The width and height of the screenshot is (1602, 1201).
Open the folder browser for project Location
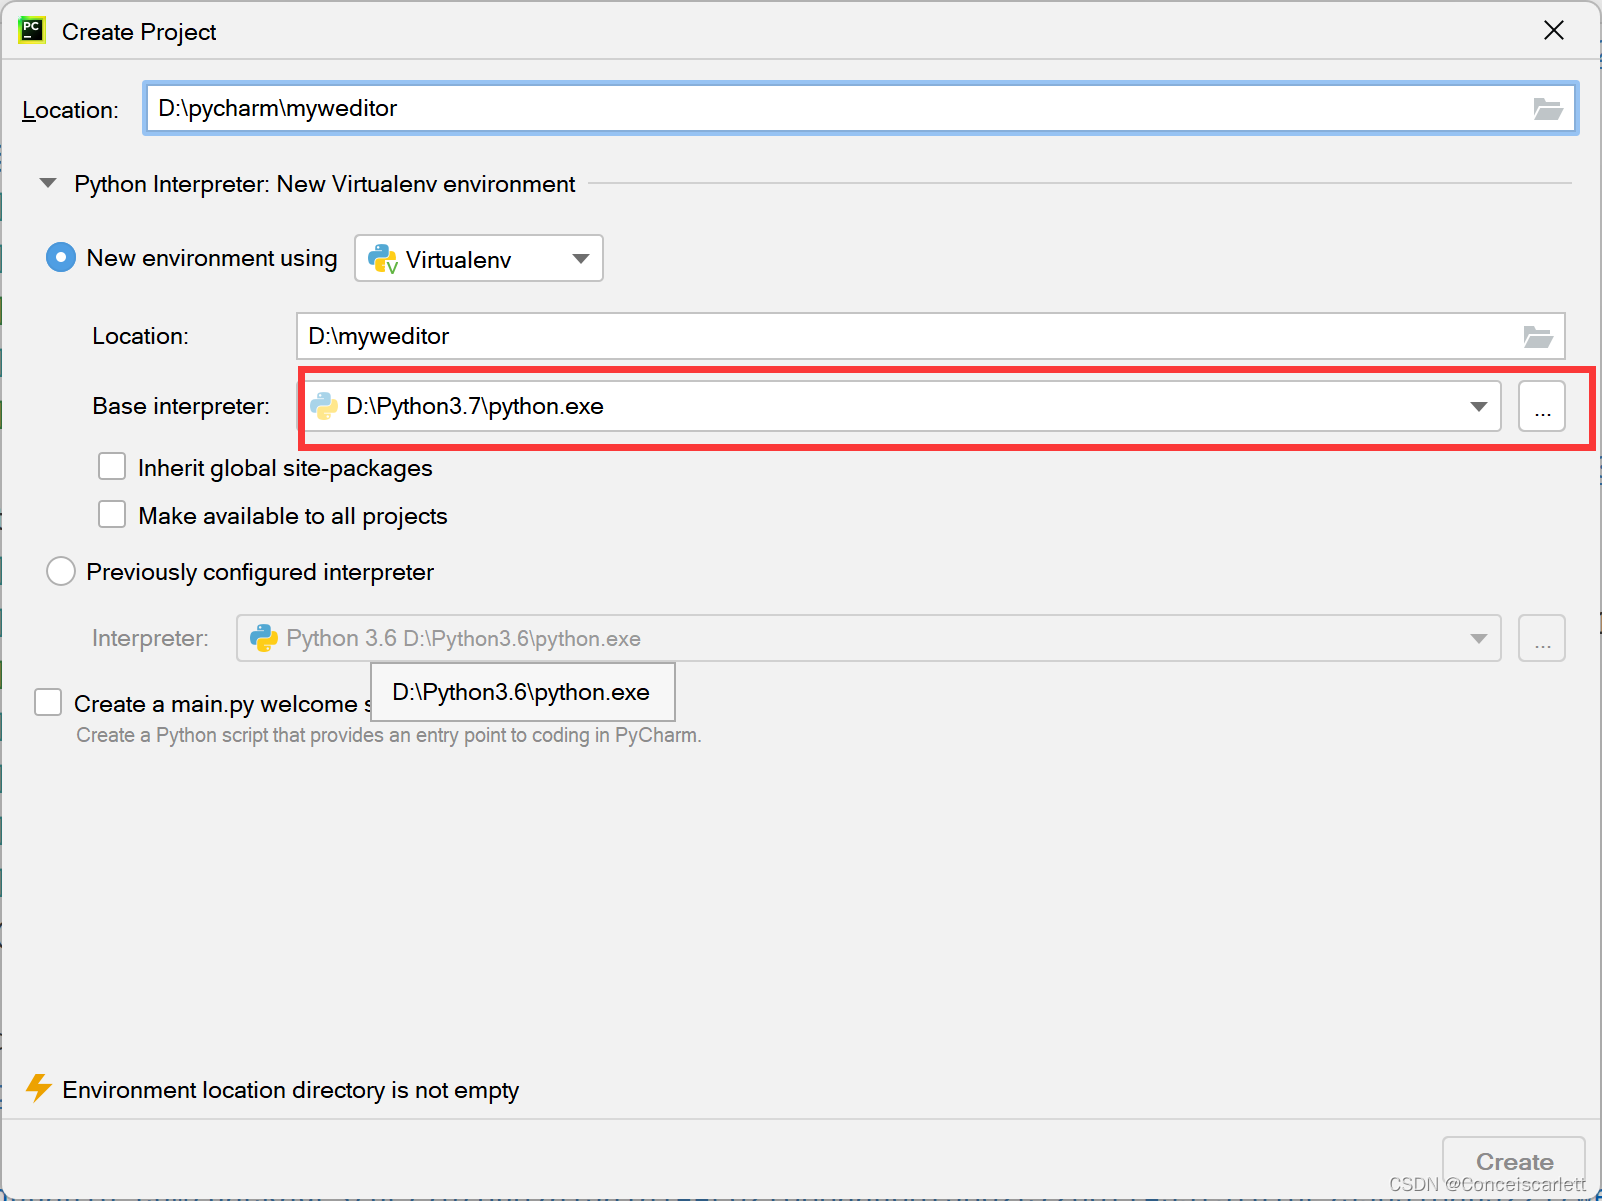coord(1549,108)
